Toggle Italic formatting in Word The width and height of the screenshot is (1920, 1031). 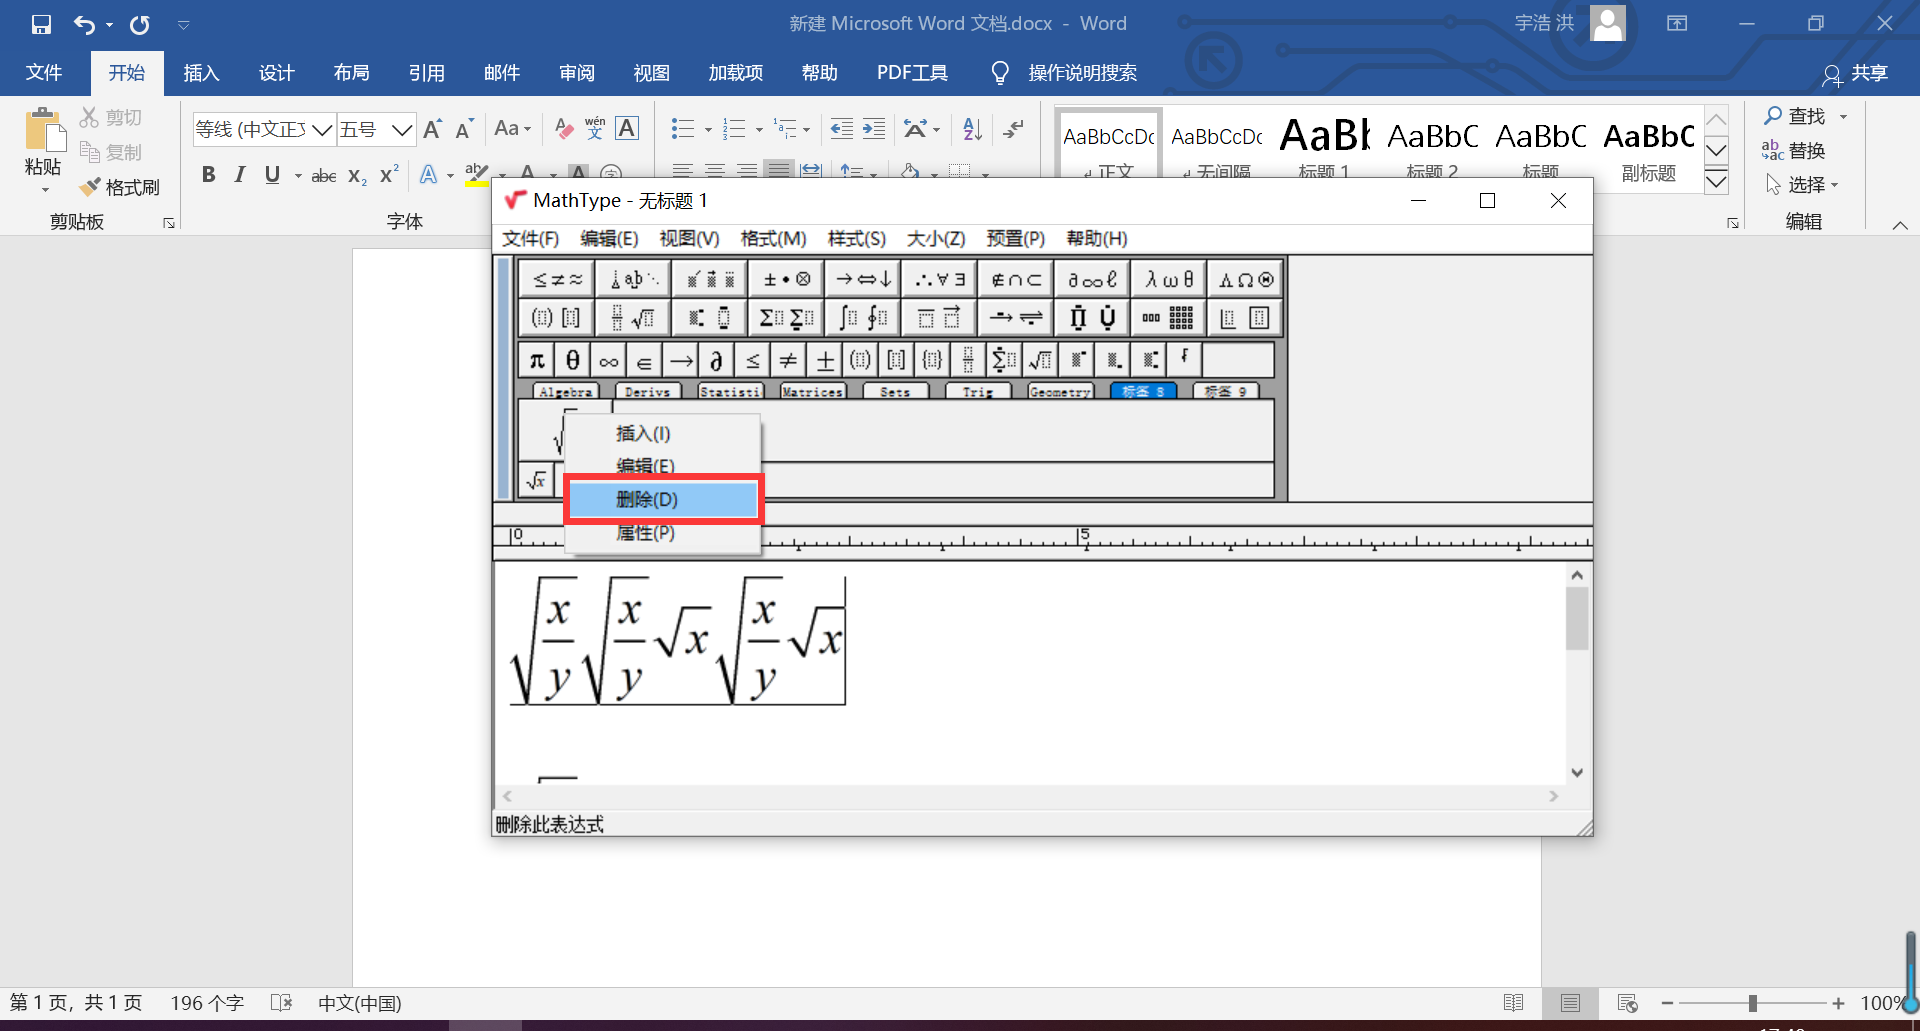[240, 175]
